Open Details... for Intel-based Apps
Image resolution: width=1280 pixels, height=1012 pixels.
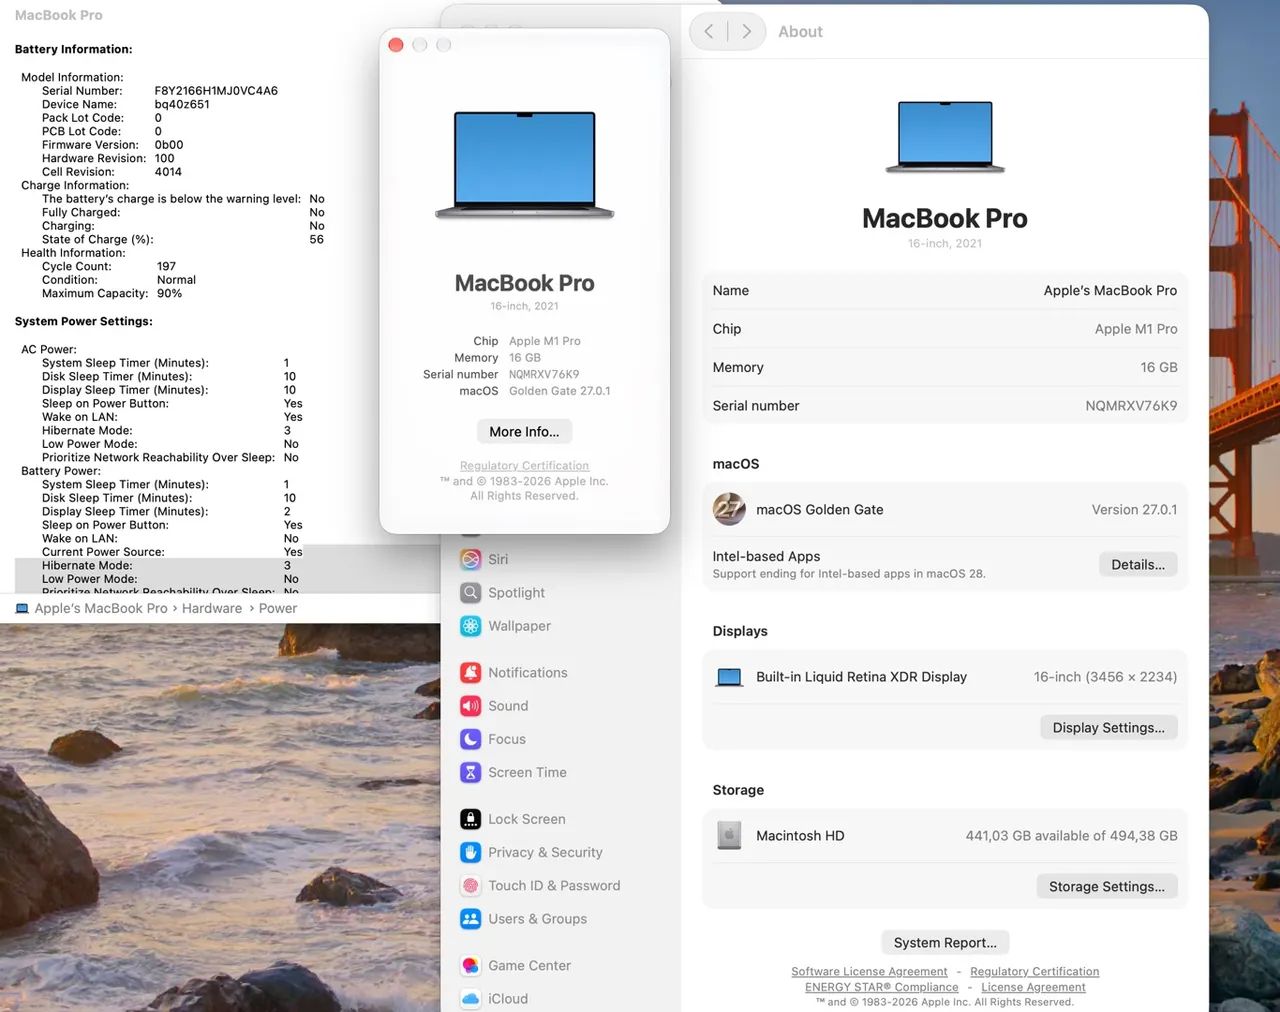pyautogui.click(x=1138, y=564)
